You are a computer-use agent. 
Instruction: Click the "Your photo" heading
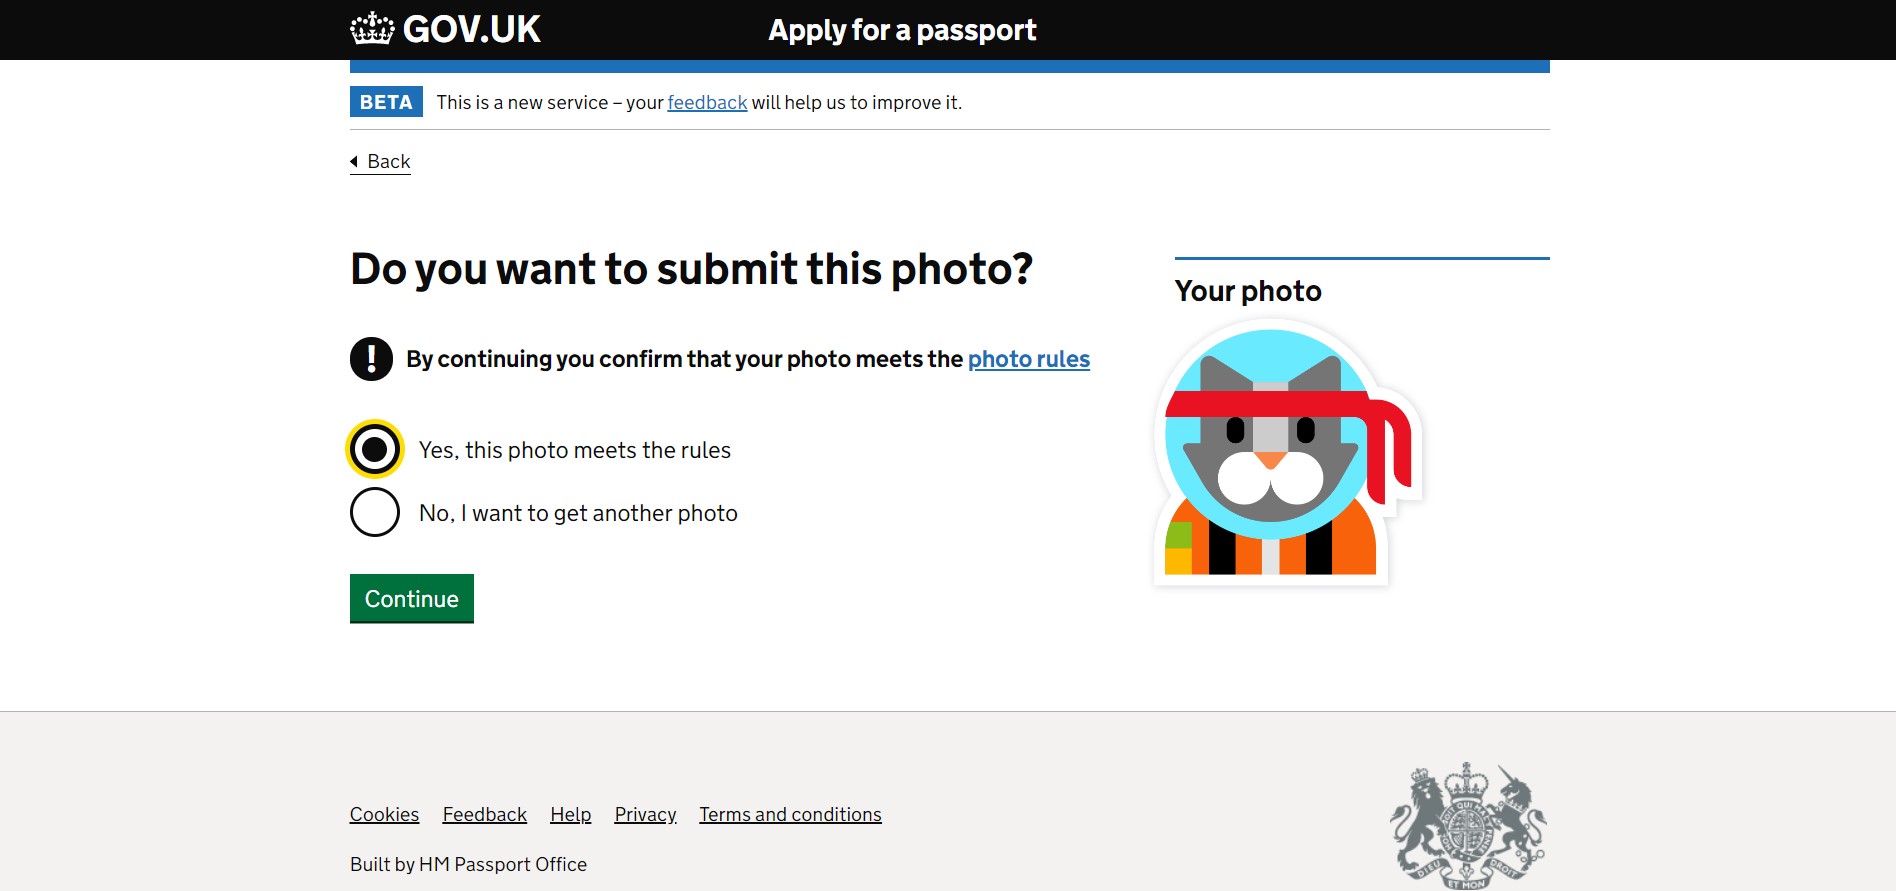point(1248,291)
